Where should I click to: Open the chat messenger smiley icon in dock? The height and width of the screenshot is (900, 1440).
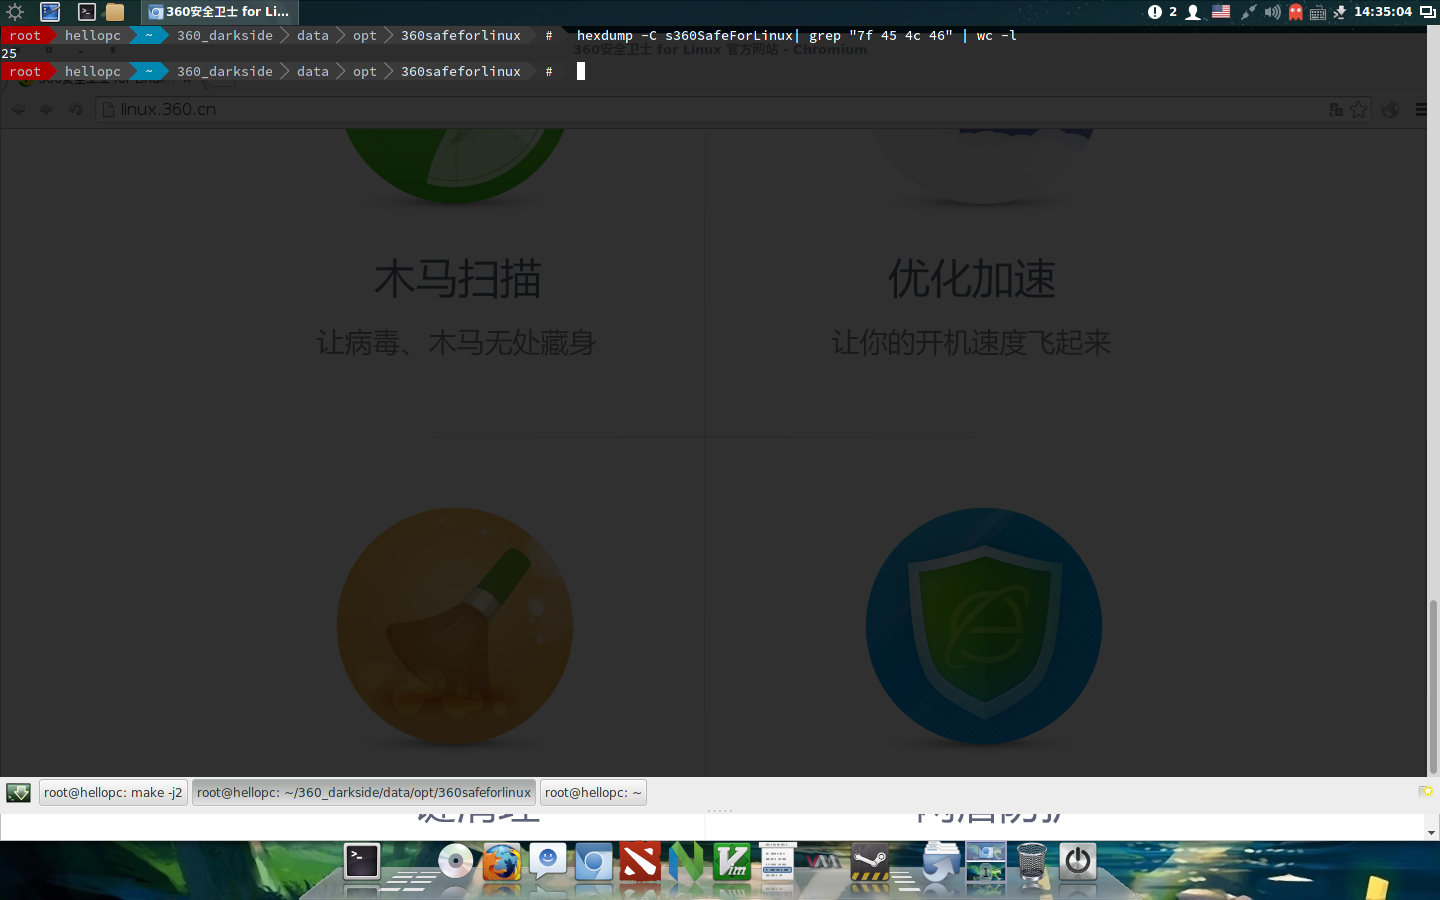point(548,861)
